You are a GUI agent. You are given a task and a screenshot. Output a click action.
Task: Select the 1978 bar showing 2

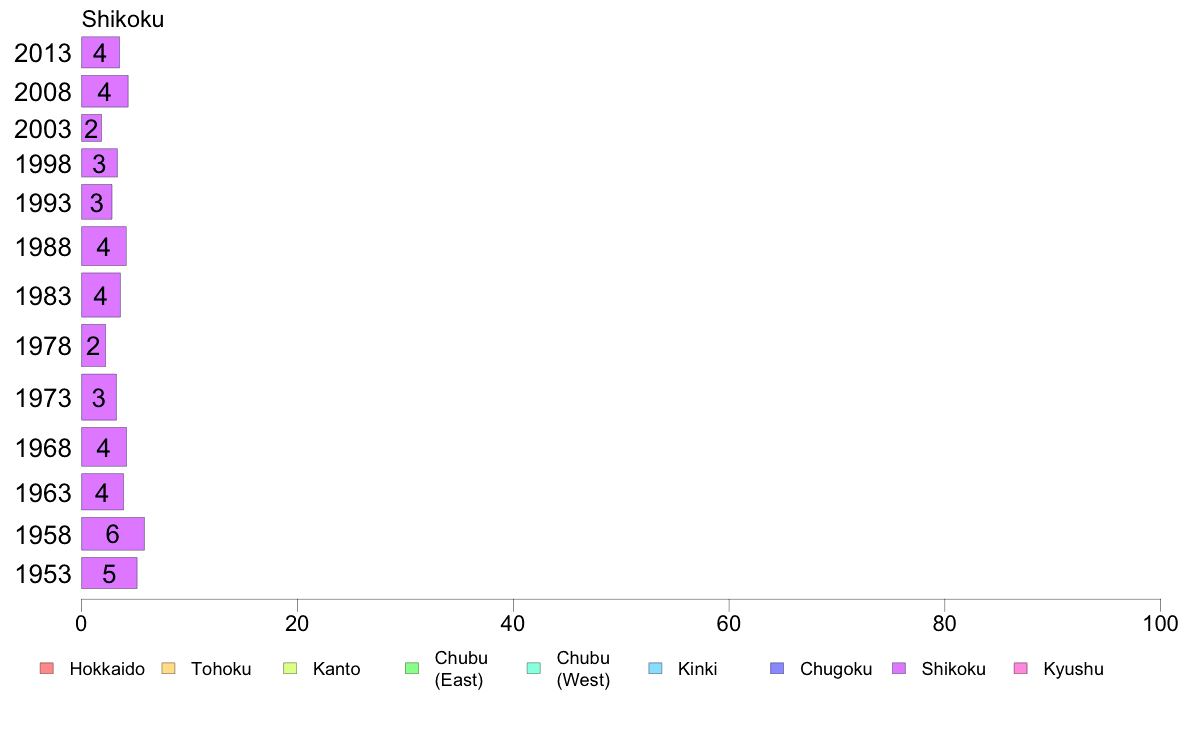(93, 346)
